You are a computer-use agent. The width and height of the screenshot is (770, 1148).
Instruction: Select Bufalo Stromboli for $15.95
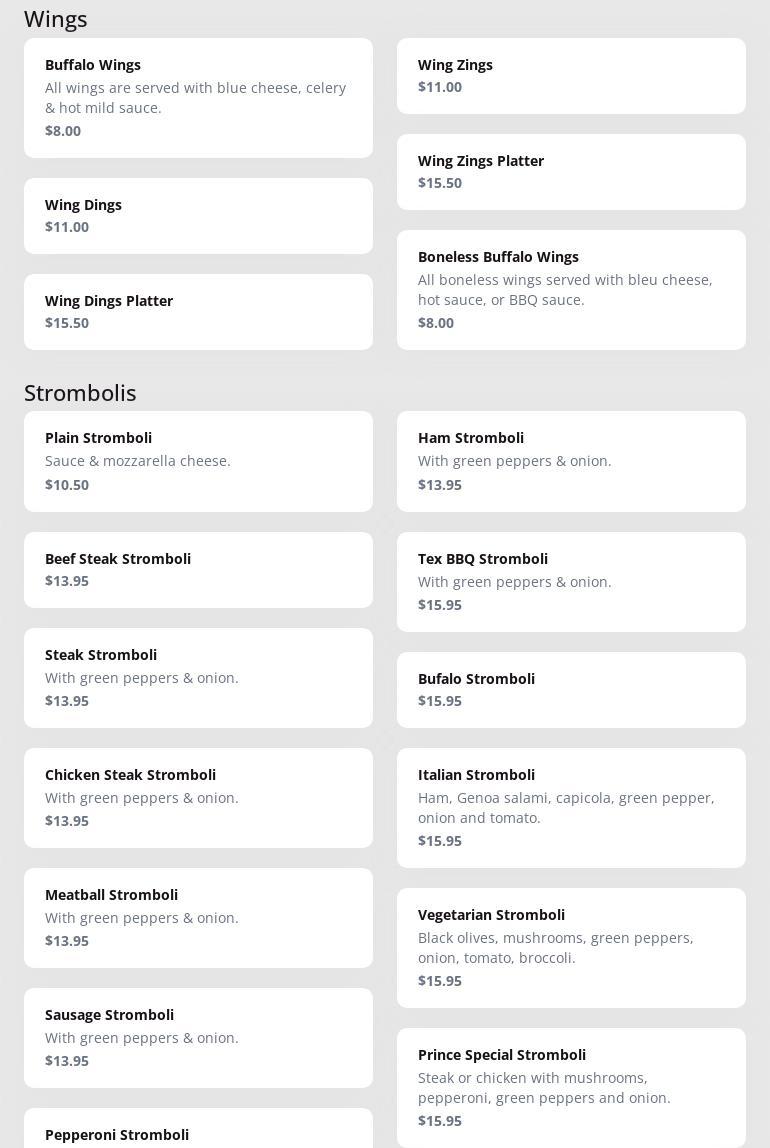[x=571, y=690]
